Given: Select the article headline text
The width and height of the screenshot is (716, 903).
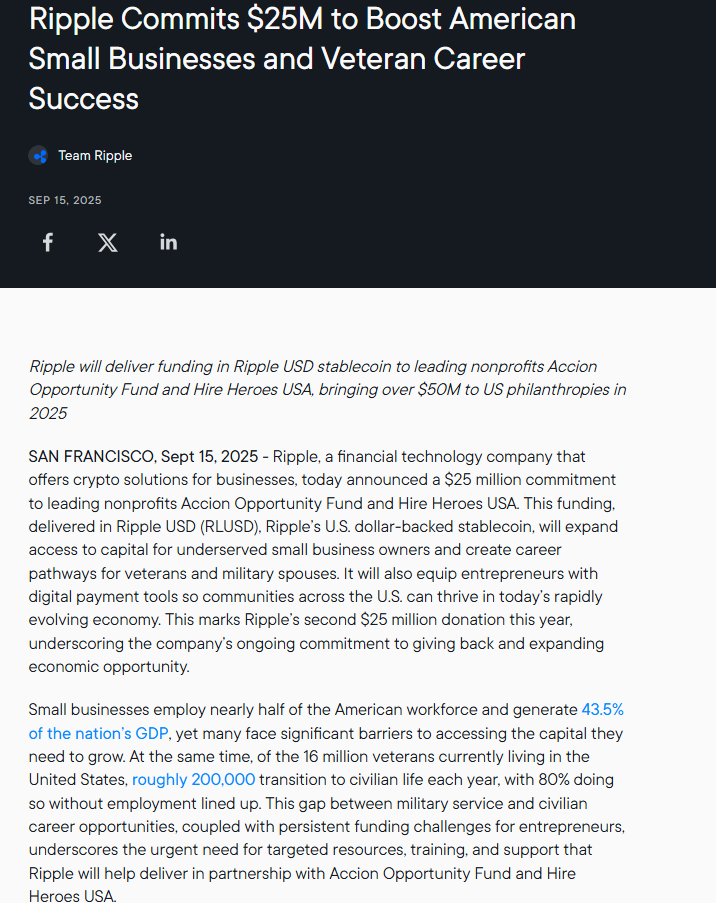Looking at the screenshot, I should point(300,58).
